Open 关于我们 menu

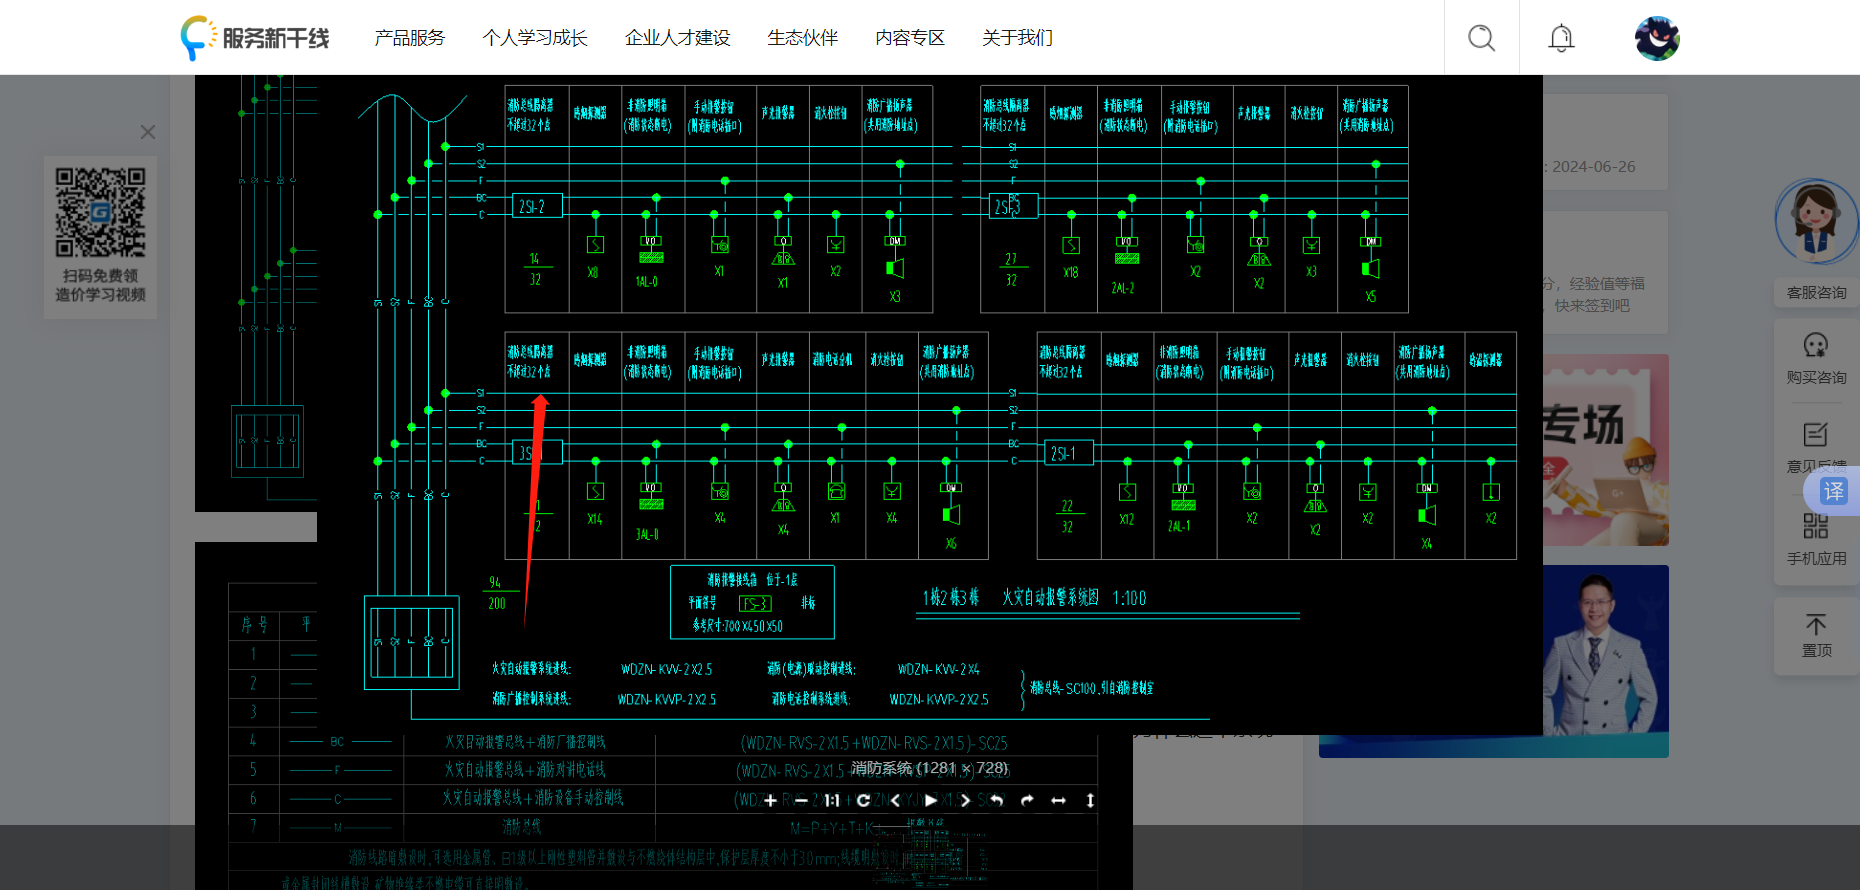pyautogui.click(x=1017, y=38)
